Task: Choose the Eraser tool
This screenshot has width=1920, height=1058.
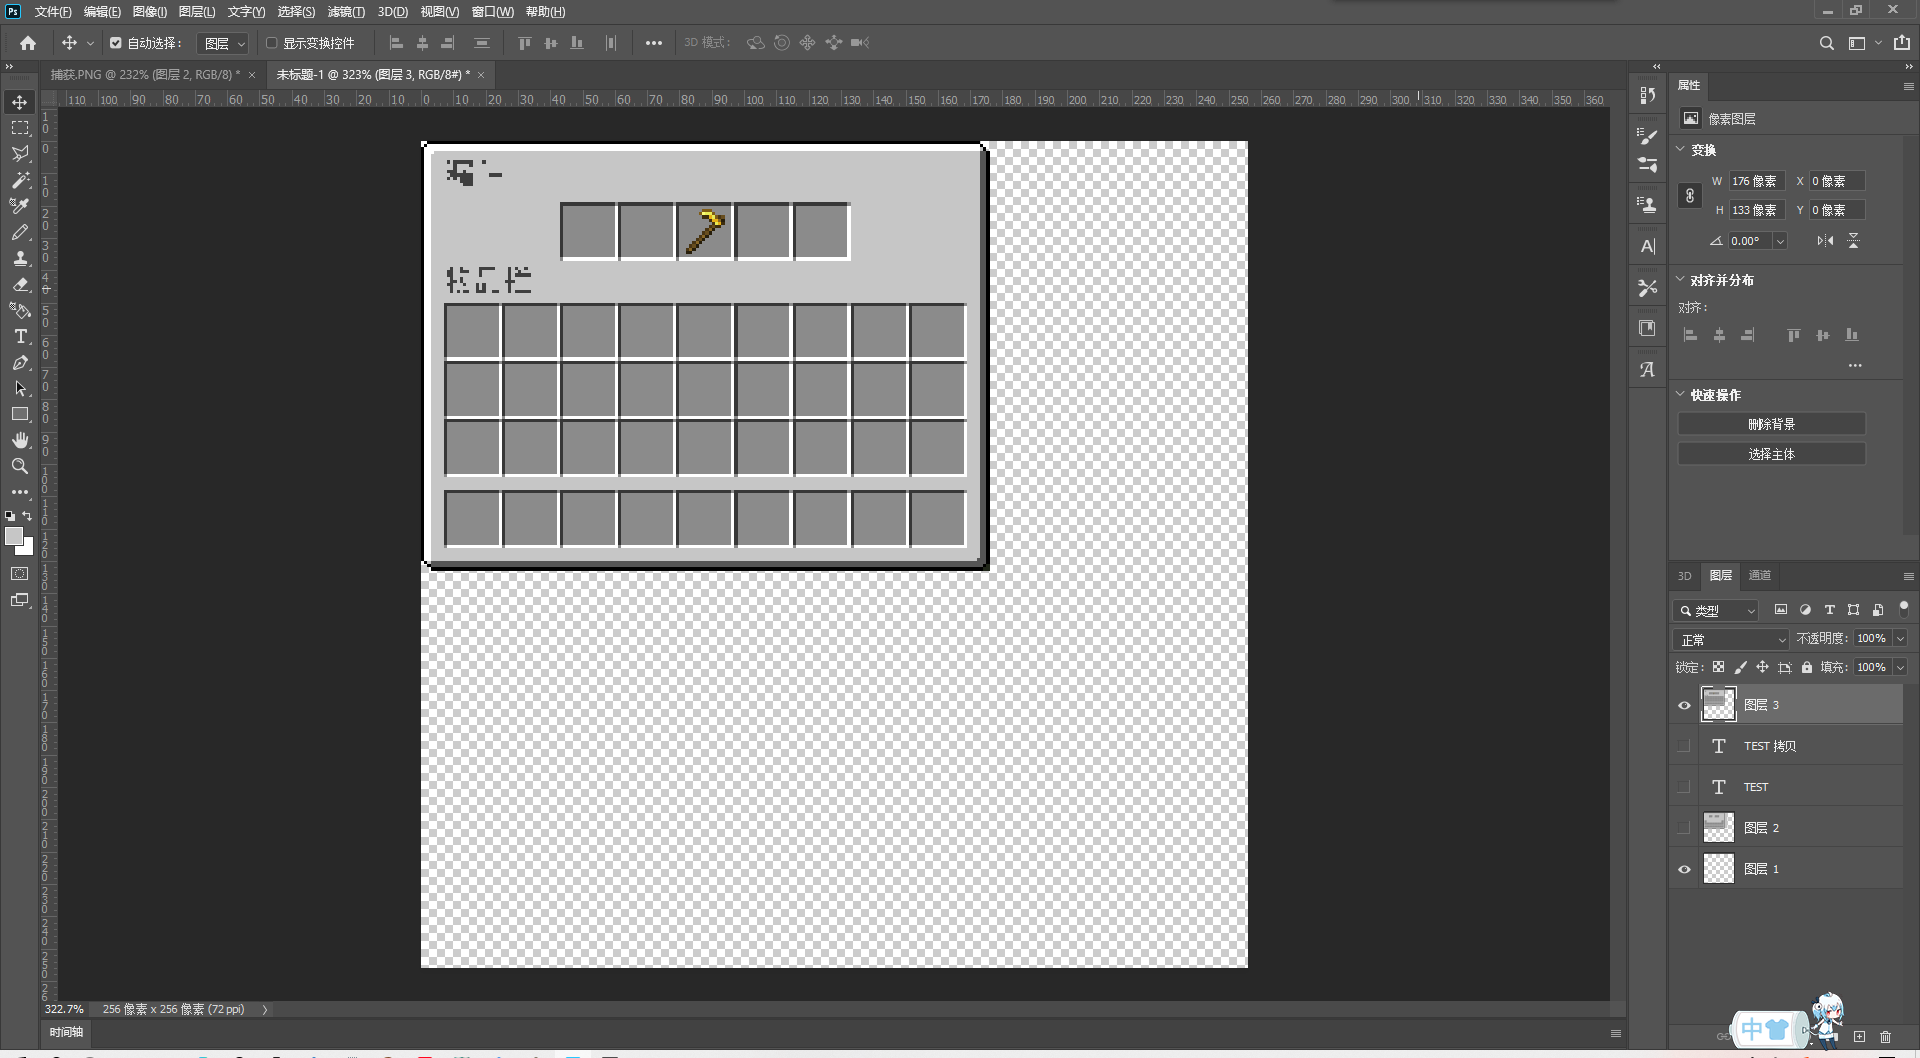Action: tap(20, 284)
